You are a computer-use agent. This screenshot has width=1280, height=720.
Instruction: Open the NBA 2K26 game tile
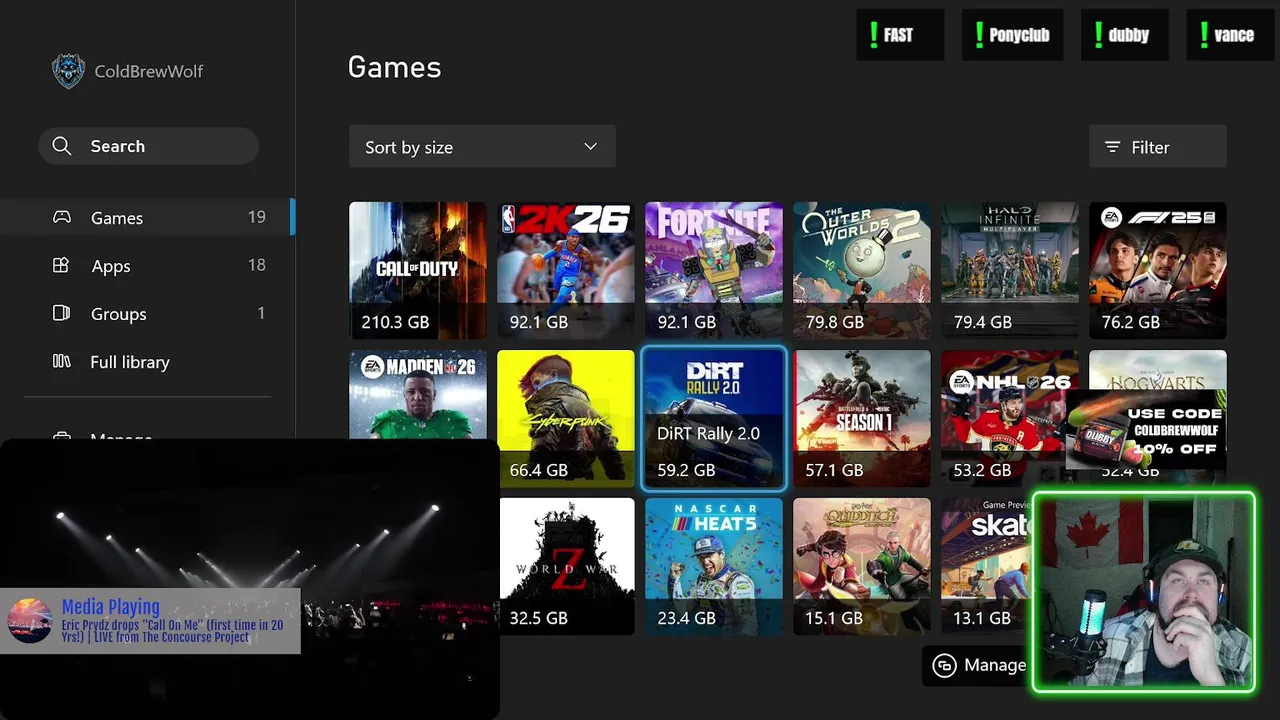[x=566, y=270]
